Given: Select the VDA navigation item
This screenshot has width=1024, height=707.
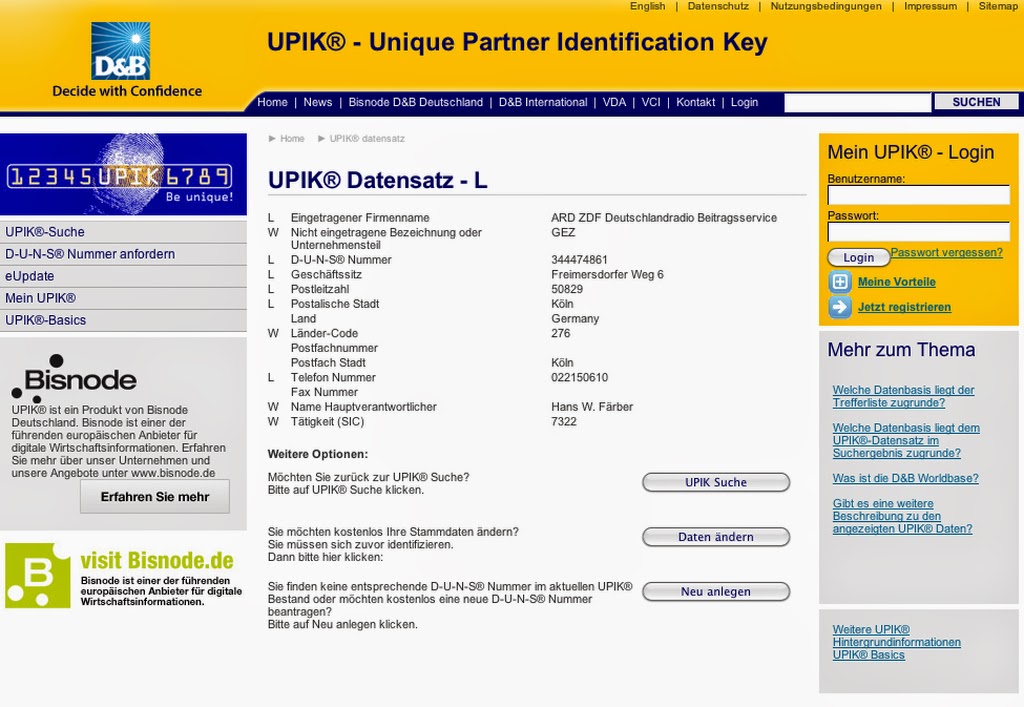Looking at the screenshot, I should (x=614, y=102).
